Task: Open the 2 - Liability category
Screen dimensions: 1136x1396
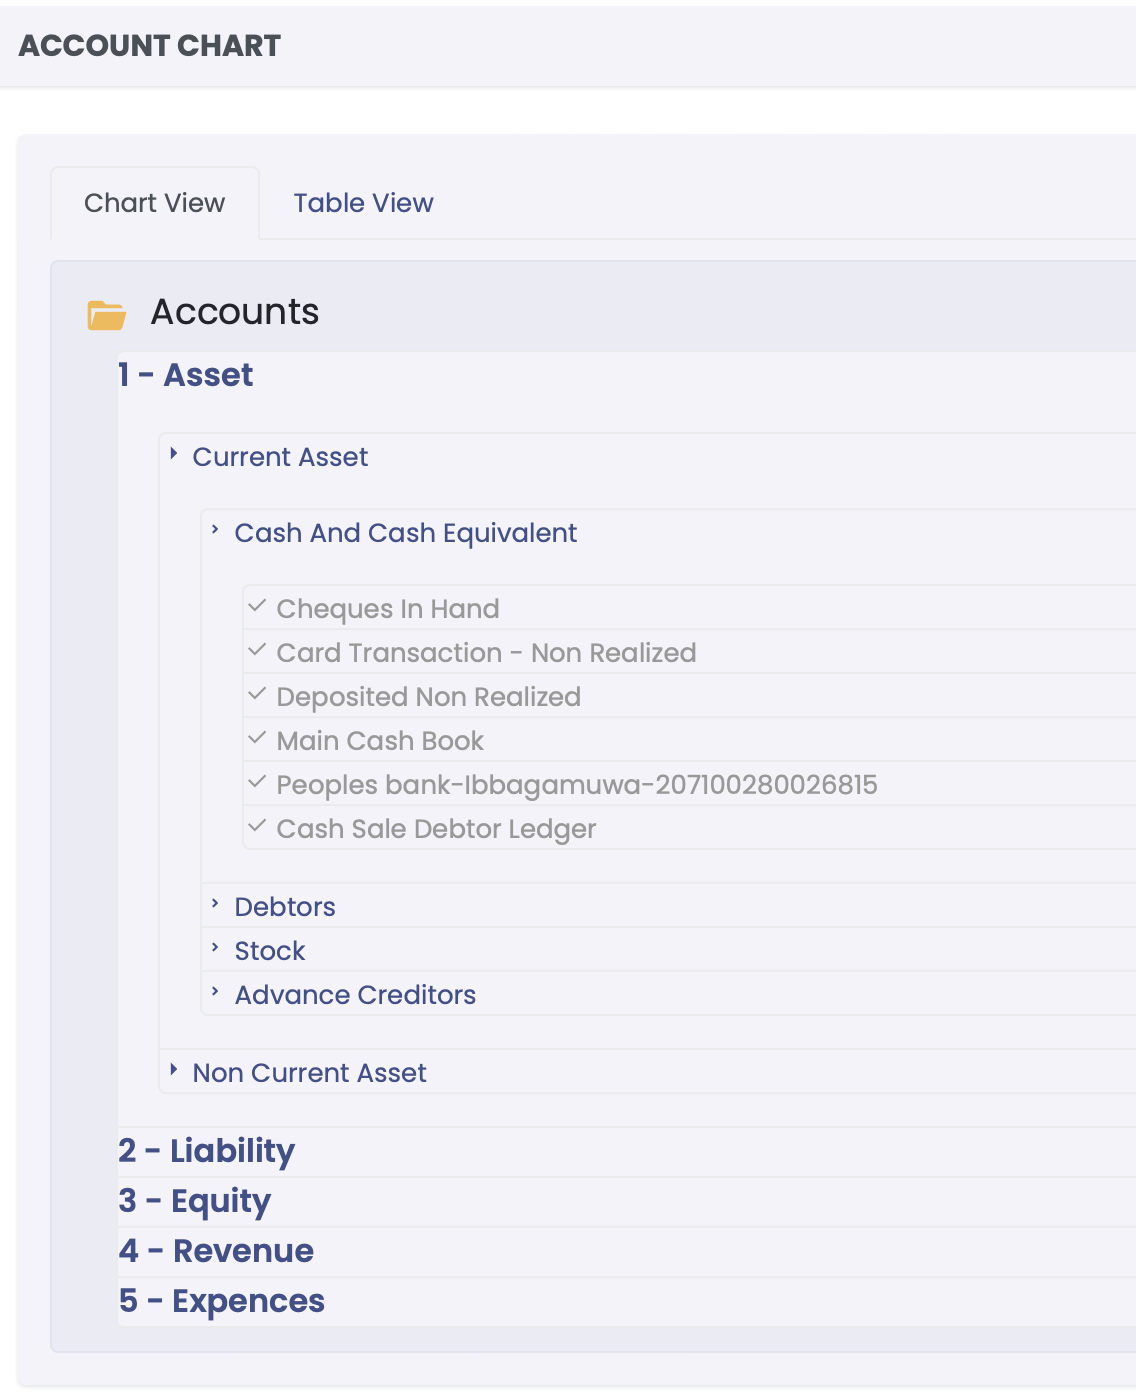Action: tap(207, 1151)
